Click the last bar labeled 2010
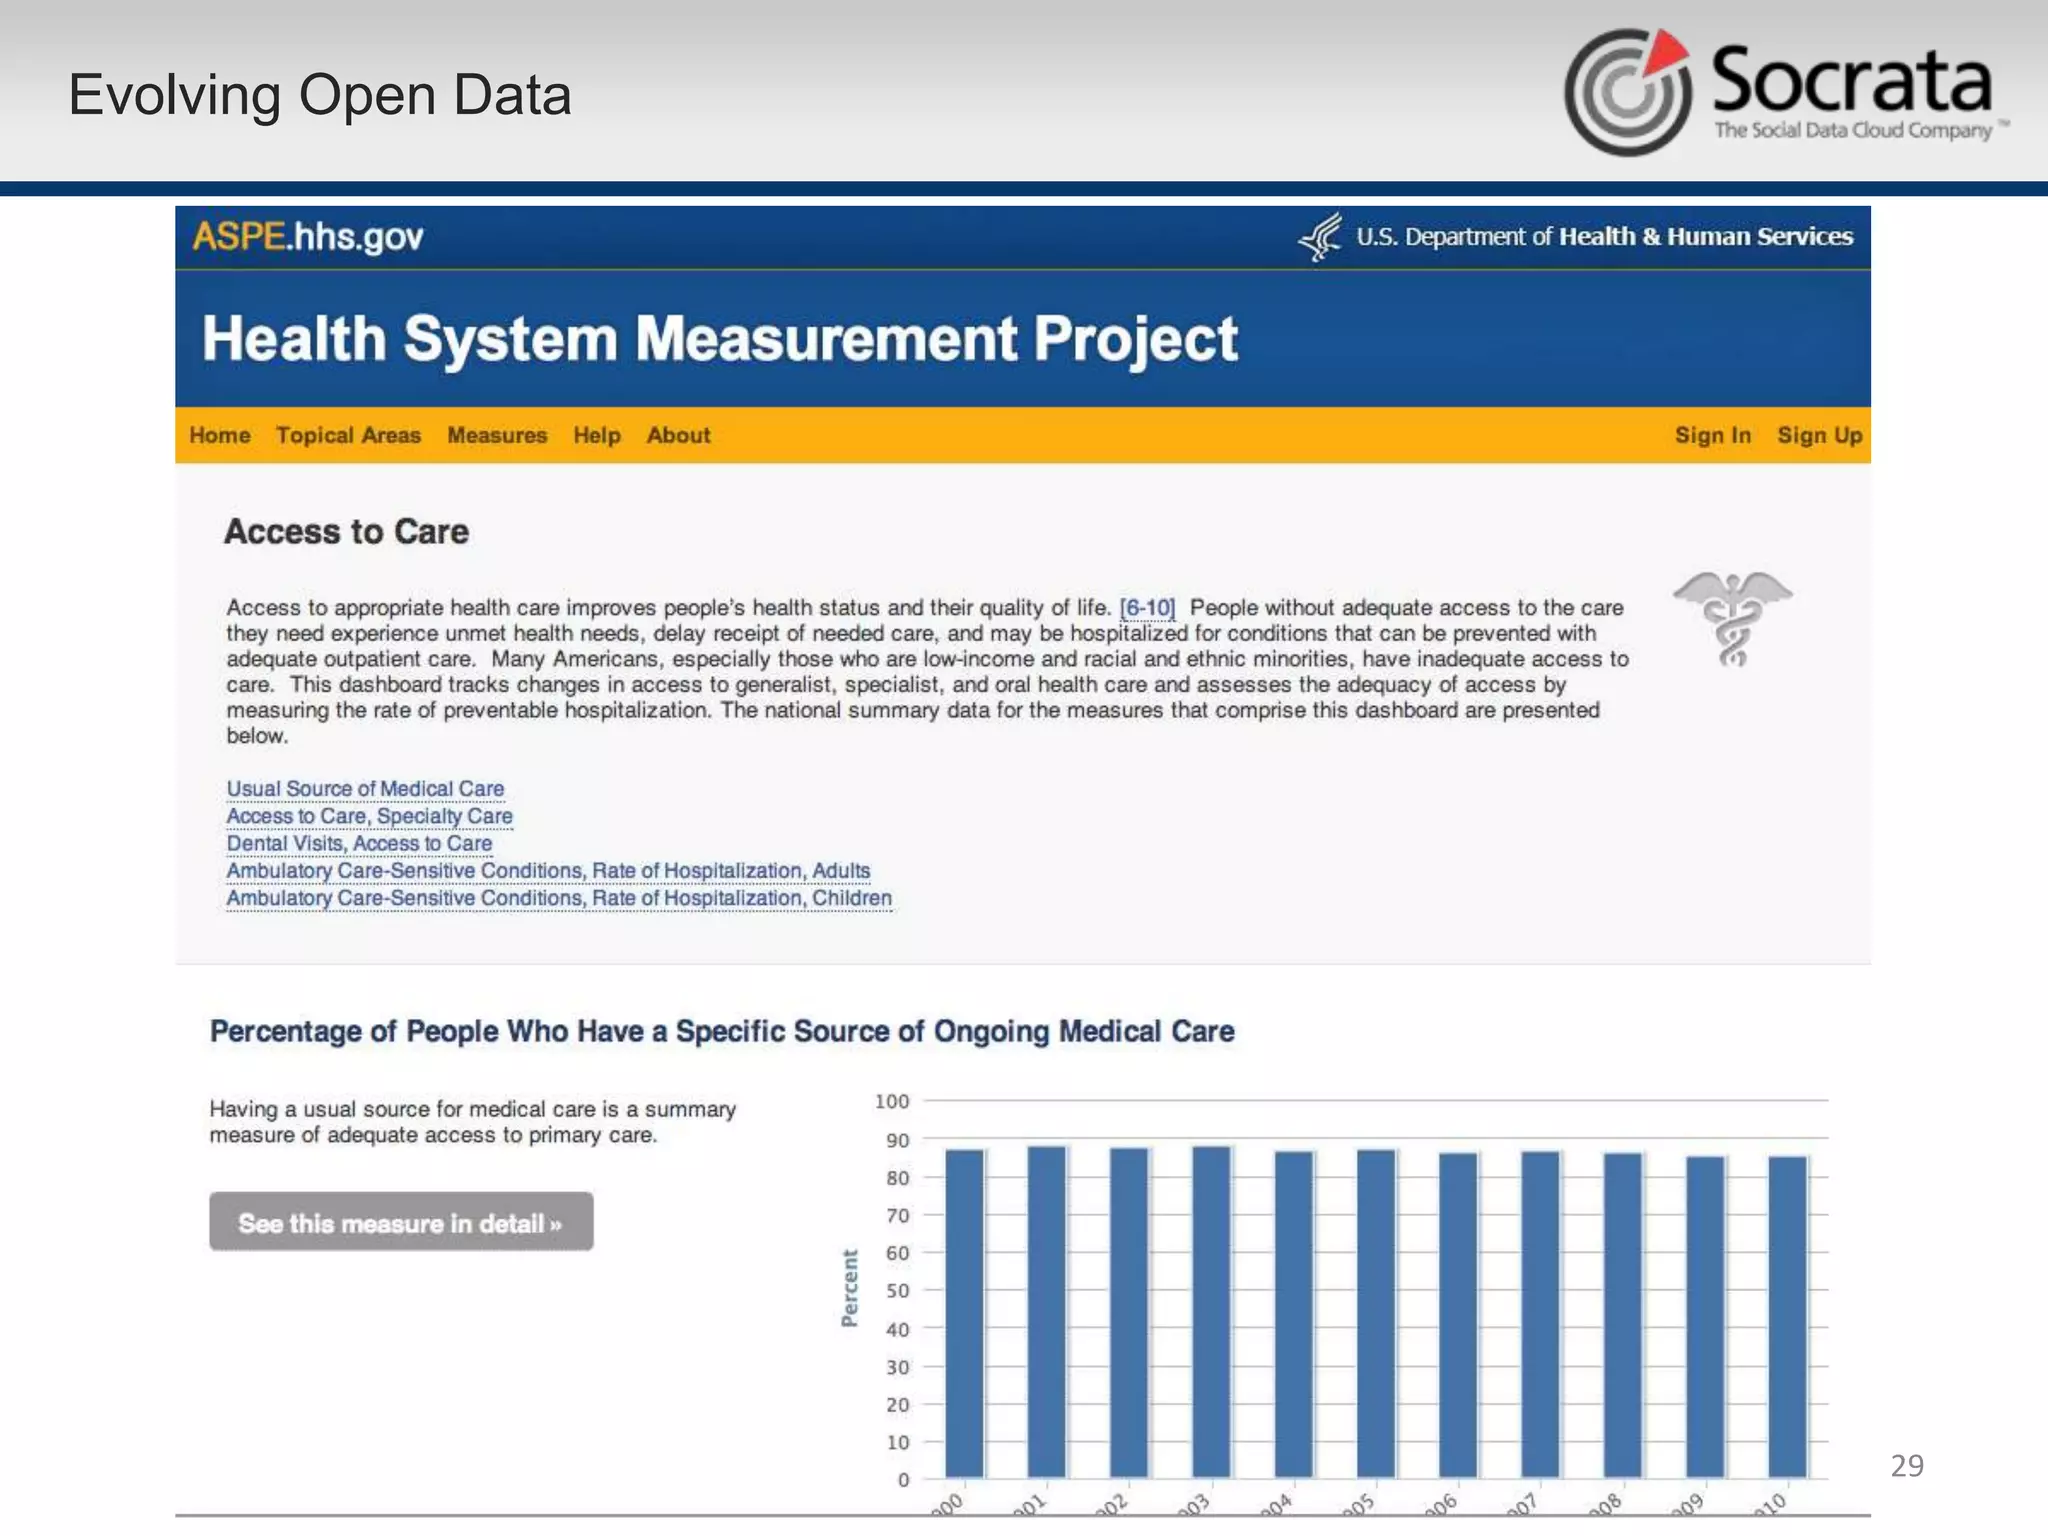2048x1536 pixels. click(x=1787, y=1315)
